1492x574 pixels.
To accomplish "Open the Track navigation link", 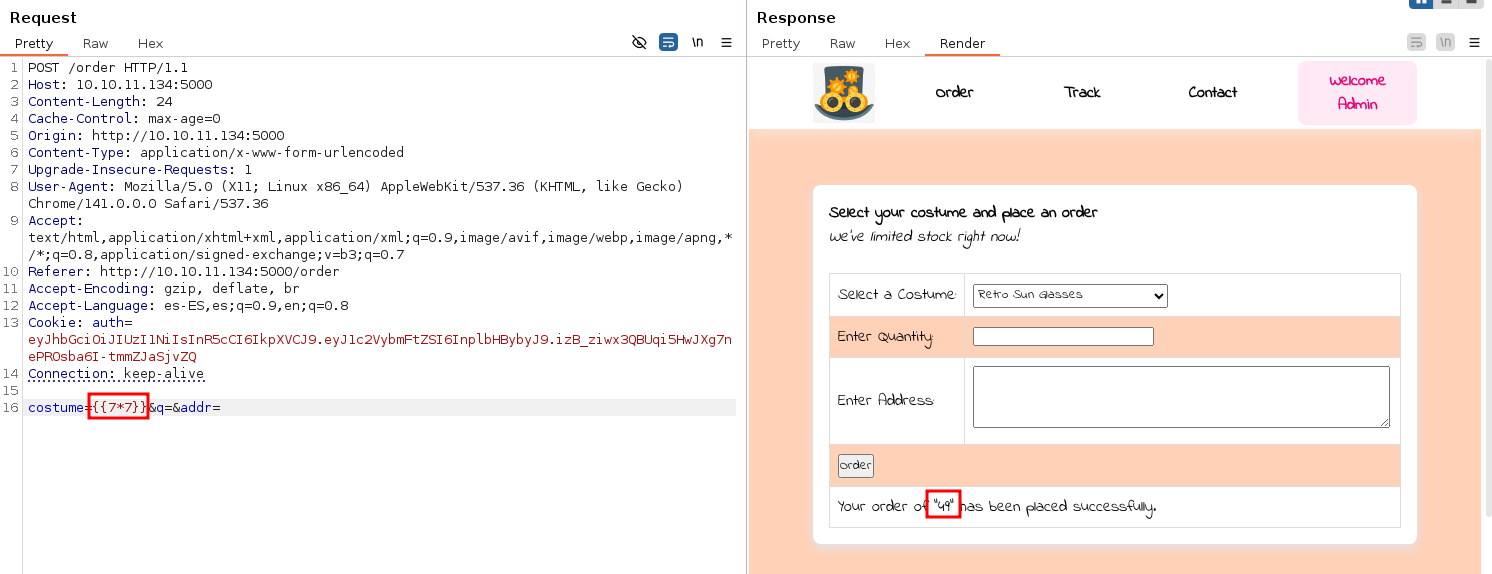I will (x=1082, y=92).
